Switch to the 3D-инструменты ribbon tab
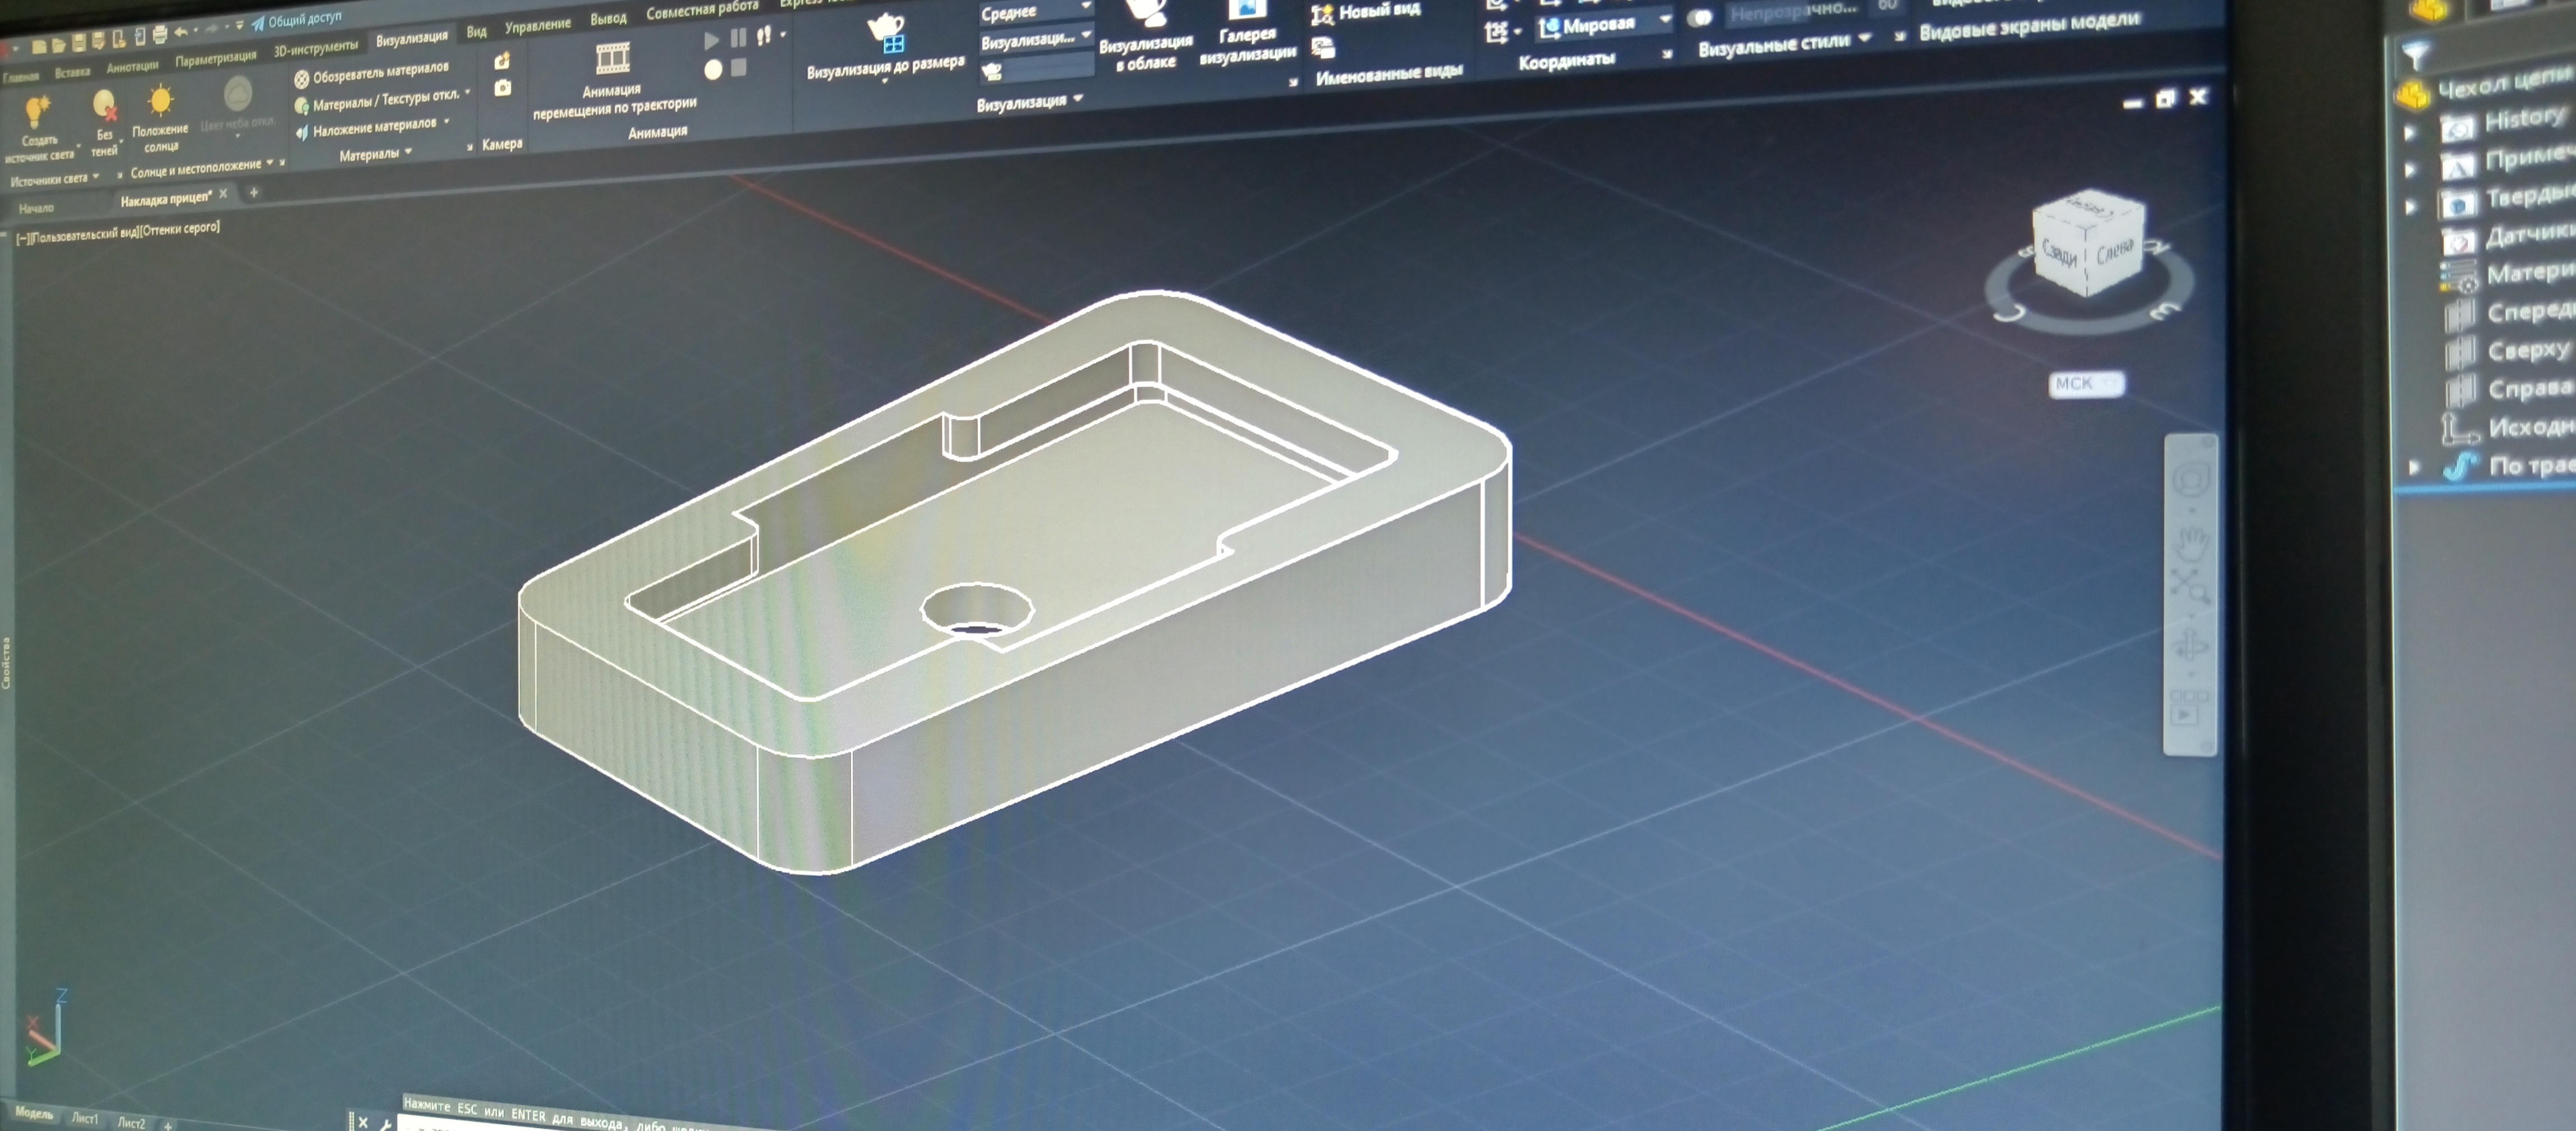This screenshot has width=2576, height=1131. coord(316,47)
